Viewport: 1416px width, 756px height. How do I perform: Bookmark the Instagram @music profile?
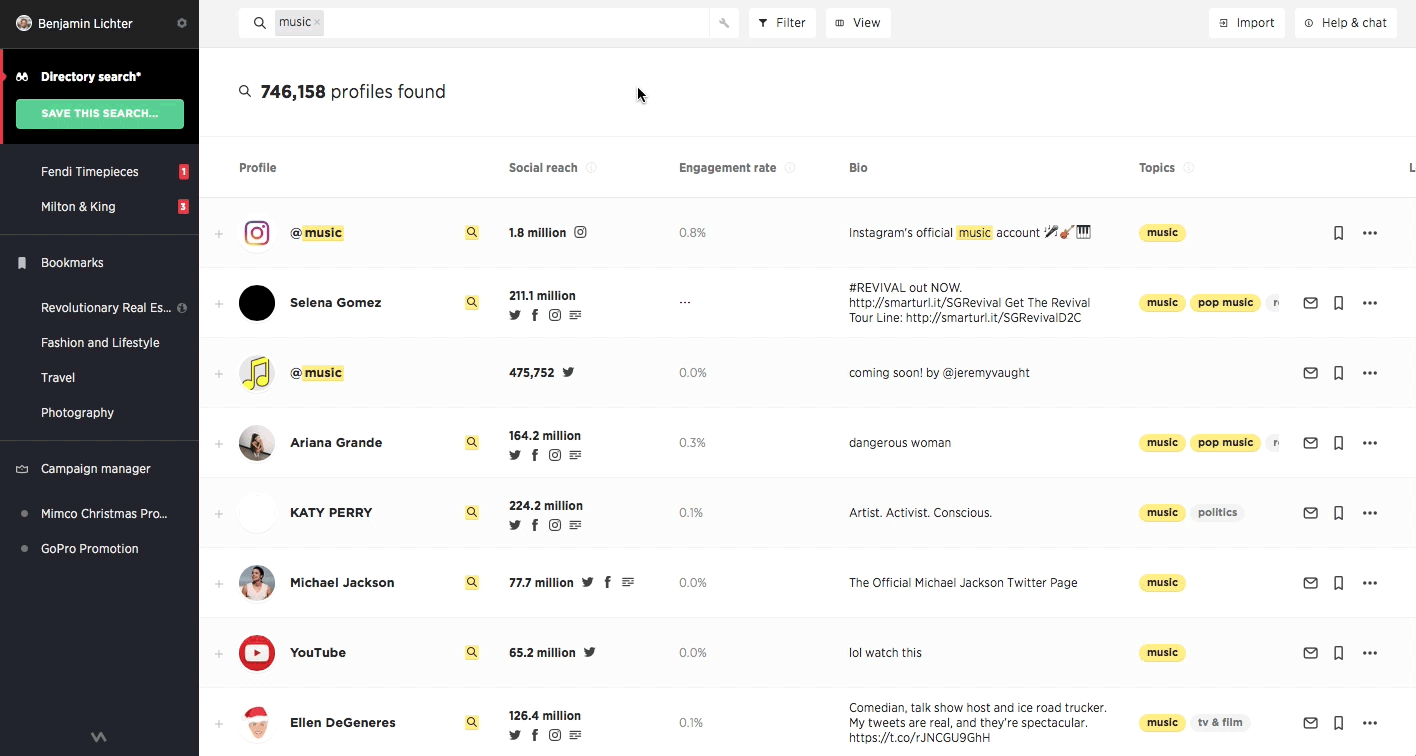(1338, 233)
